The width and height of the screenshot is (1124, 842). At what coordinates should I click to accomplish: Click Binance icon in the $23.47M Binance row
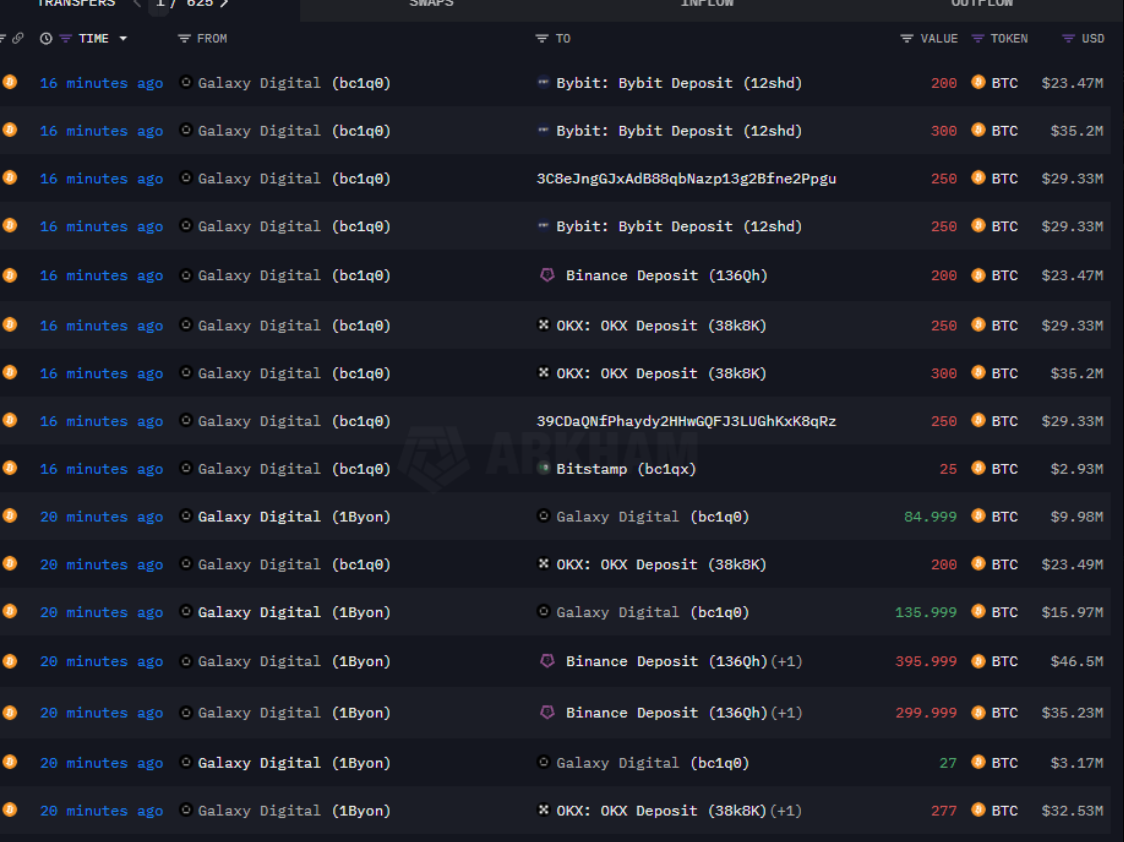point(547,275)
